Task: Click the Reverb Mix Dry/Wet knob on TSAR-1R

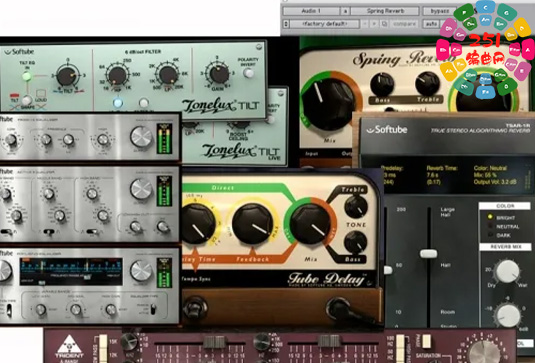Action: point(507,272)
